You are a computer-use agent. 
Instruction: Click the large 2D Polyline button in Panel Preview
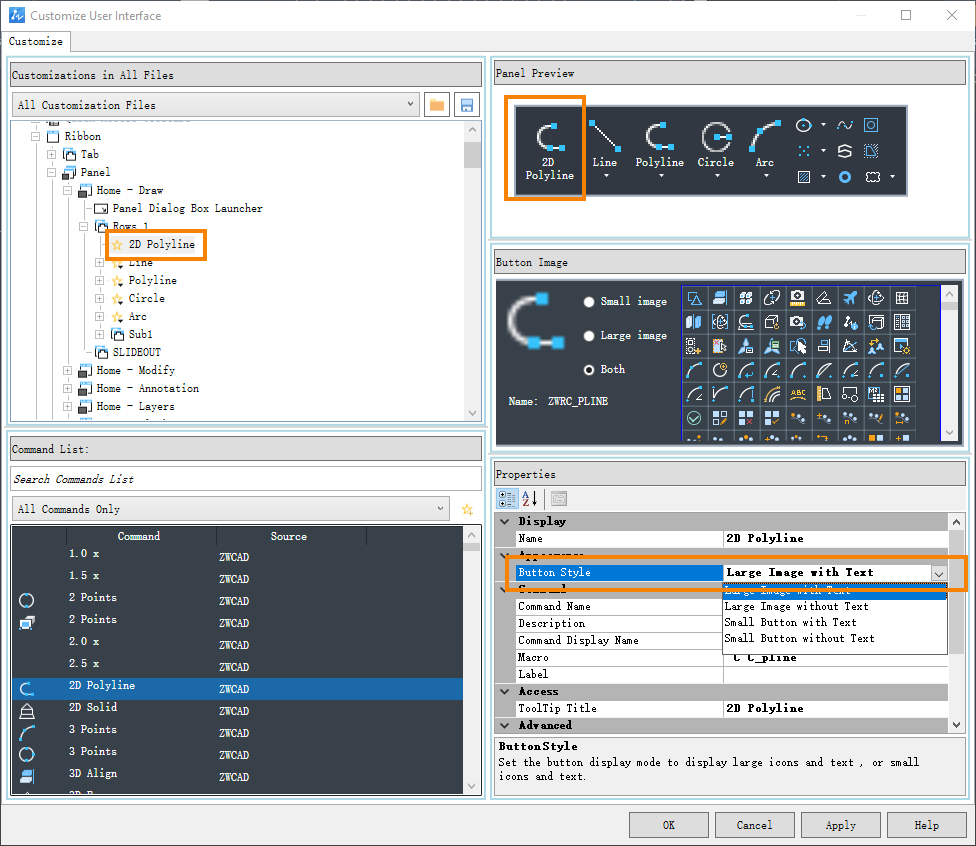tap(549, 149)
